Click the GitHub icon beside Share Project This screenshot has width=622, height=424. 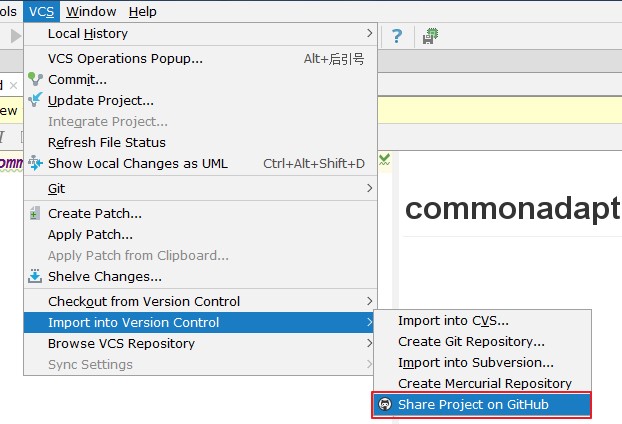point(384,405)
